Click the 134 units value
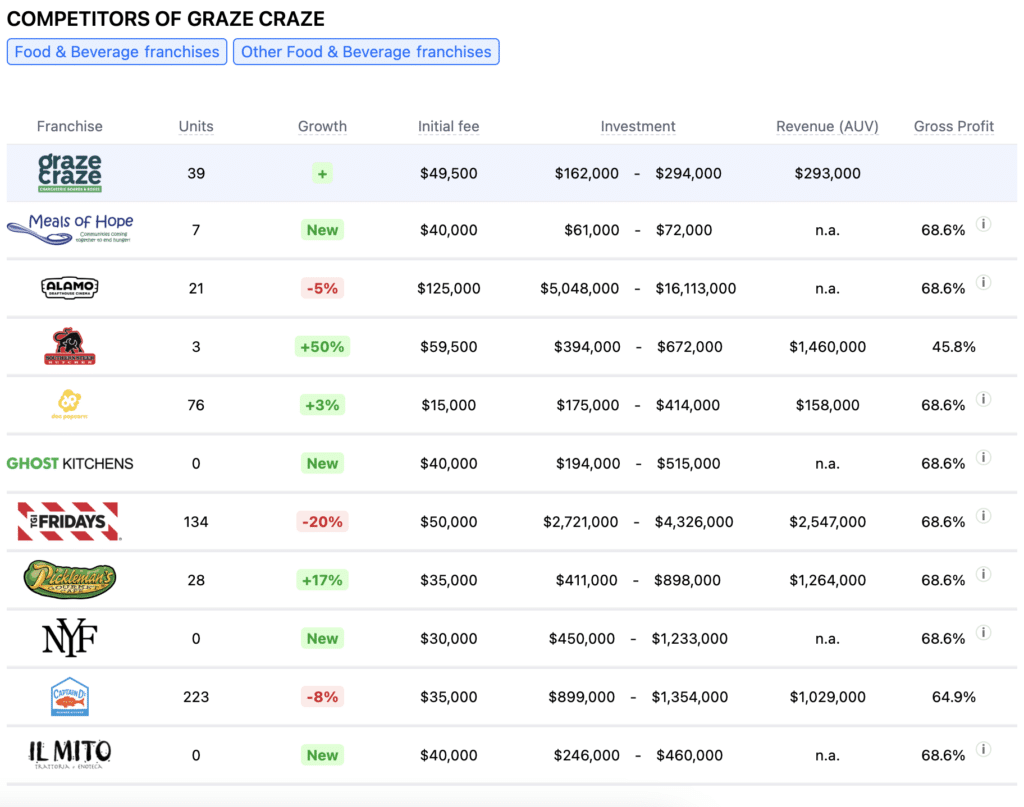The width and height of the screenshot is (1024, 807). (x=196, y=522)
